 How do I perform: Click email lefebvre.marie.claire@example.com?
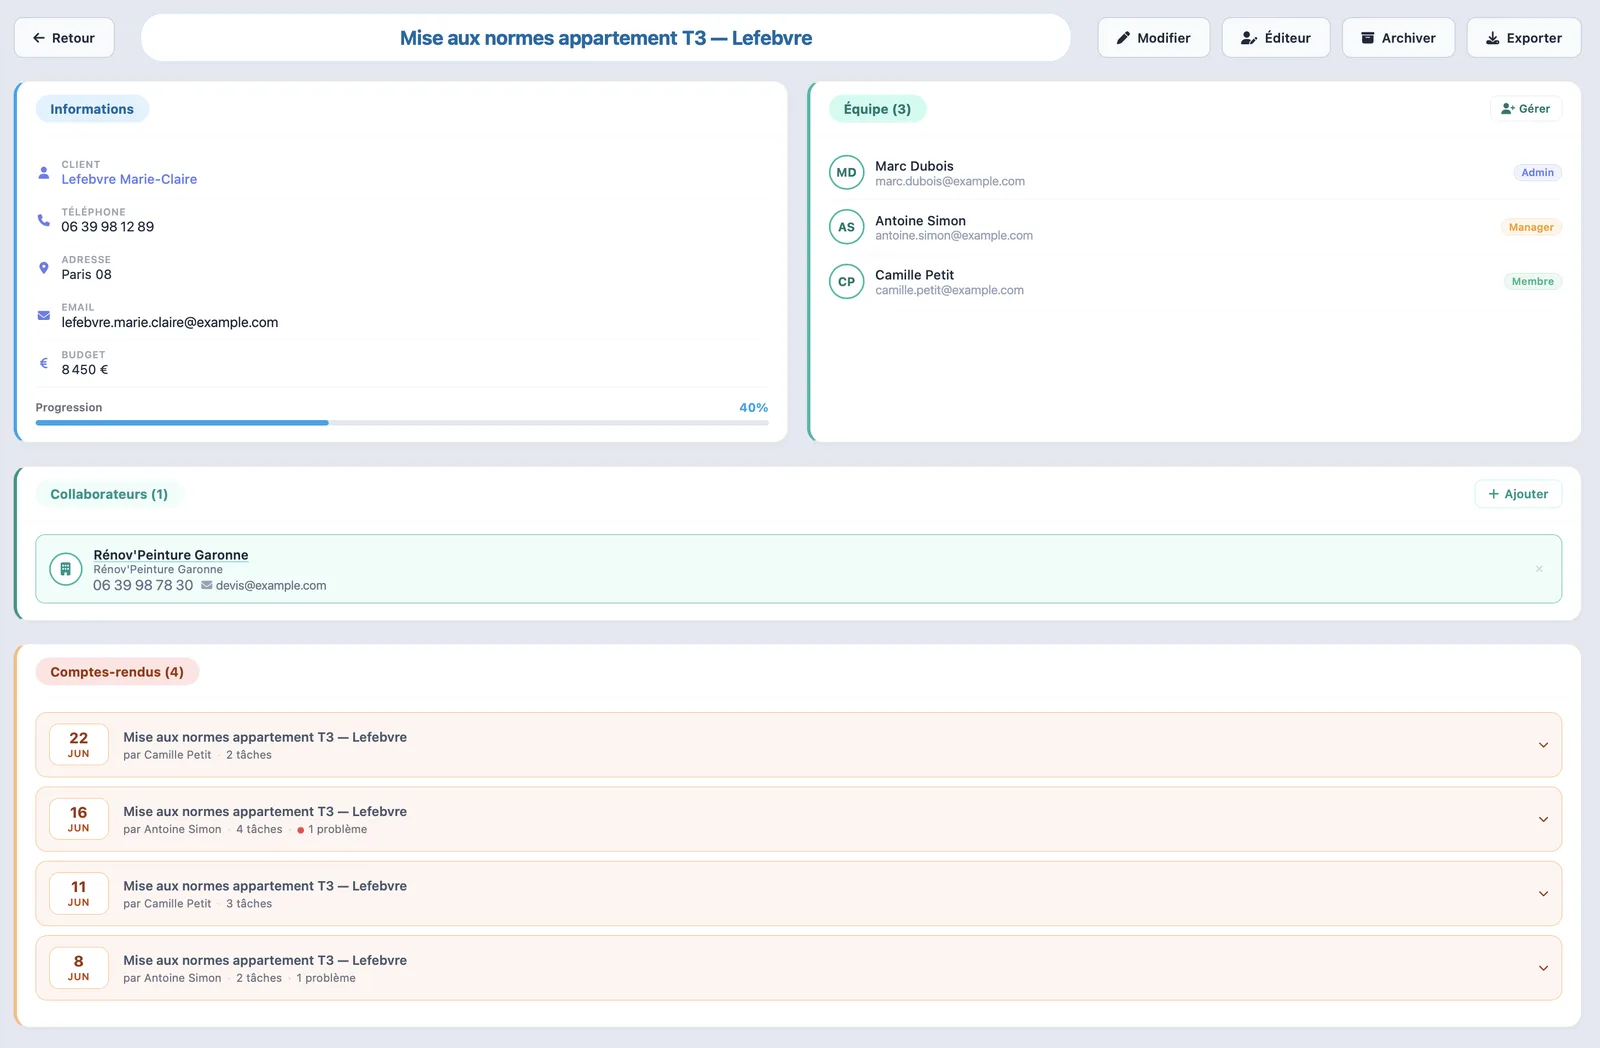pos(170,322)
